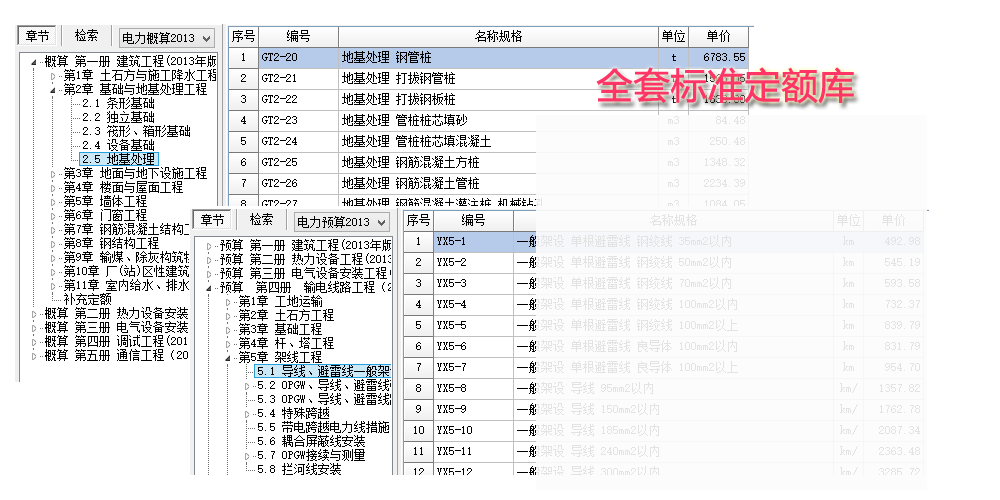The width and height of the screenshot is (1000, 500).
Task: Open 第5章 墙体工程 node
Action: pos(105,202)
